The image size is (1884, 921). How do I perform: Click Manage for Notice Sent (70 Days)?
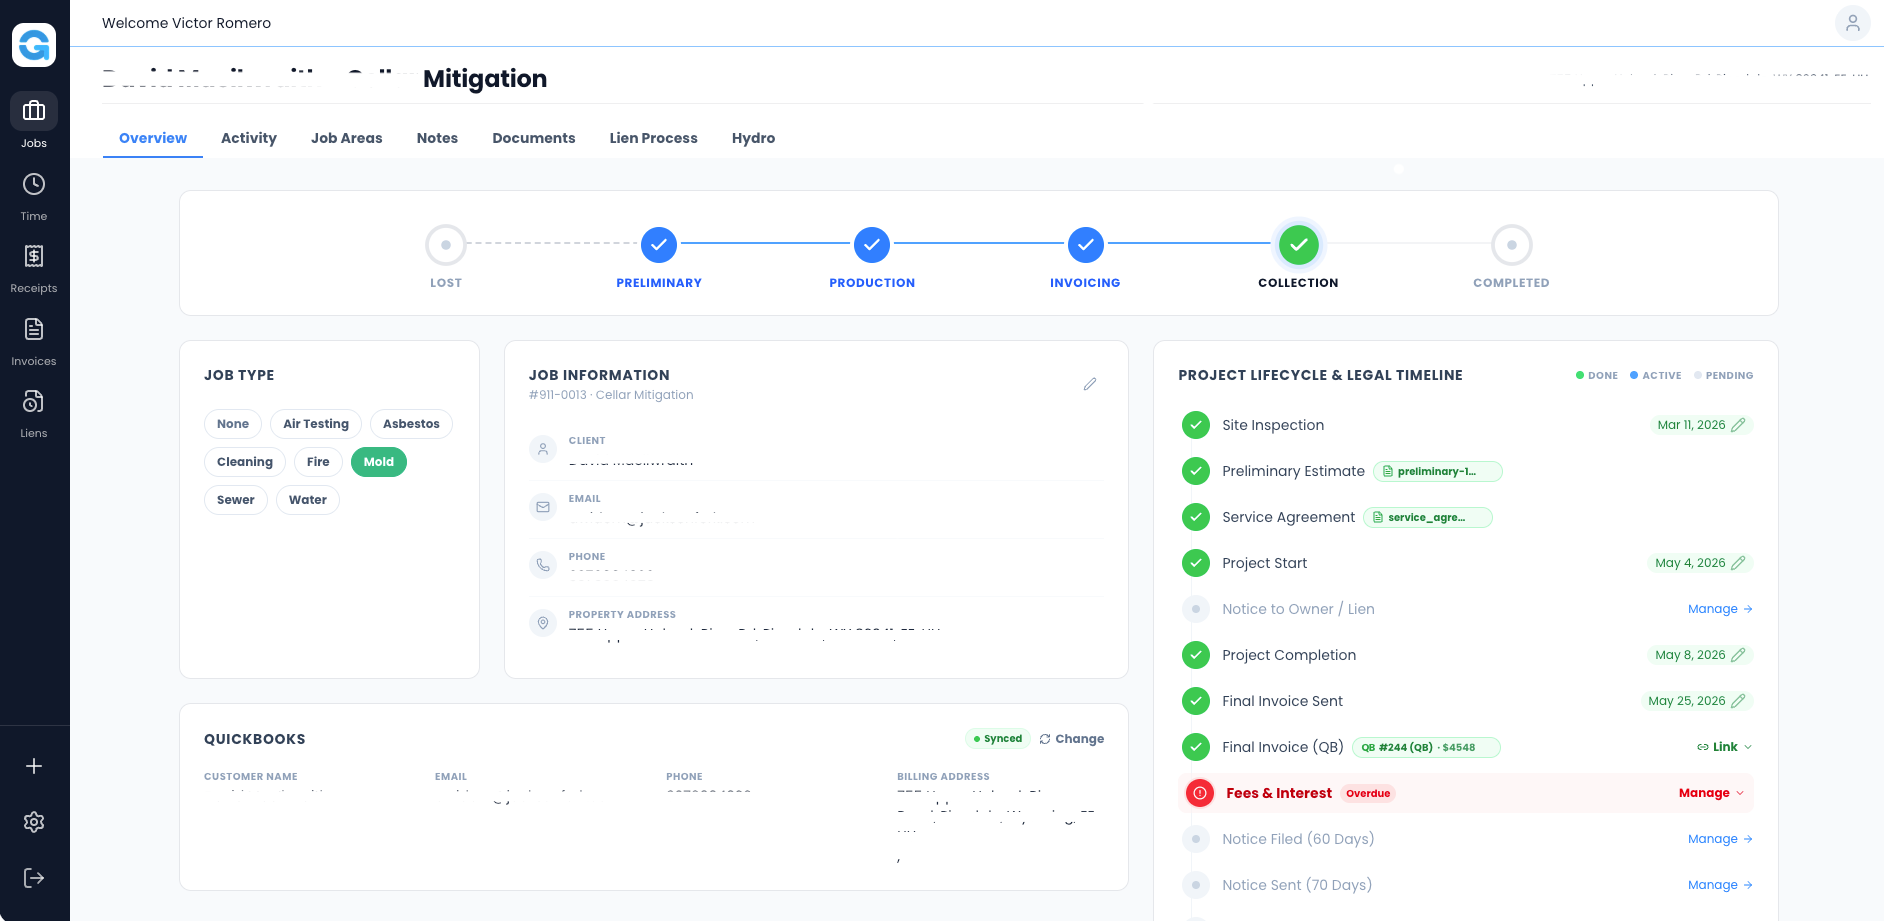pyautogui.click(x=1720, y=885)
